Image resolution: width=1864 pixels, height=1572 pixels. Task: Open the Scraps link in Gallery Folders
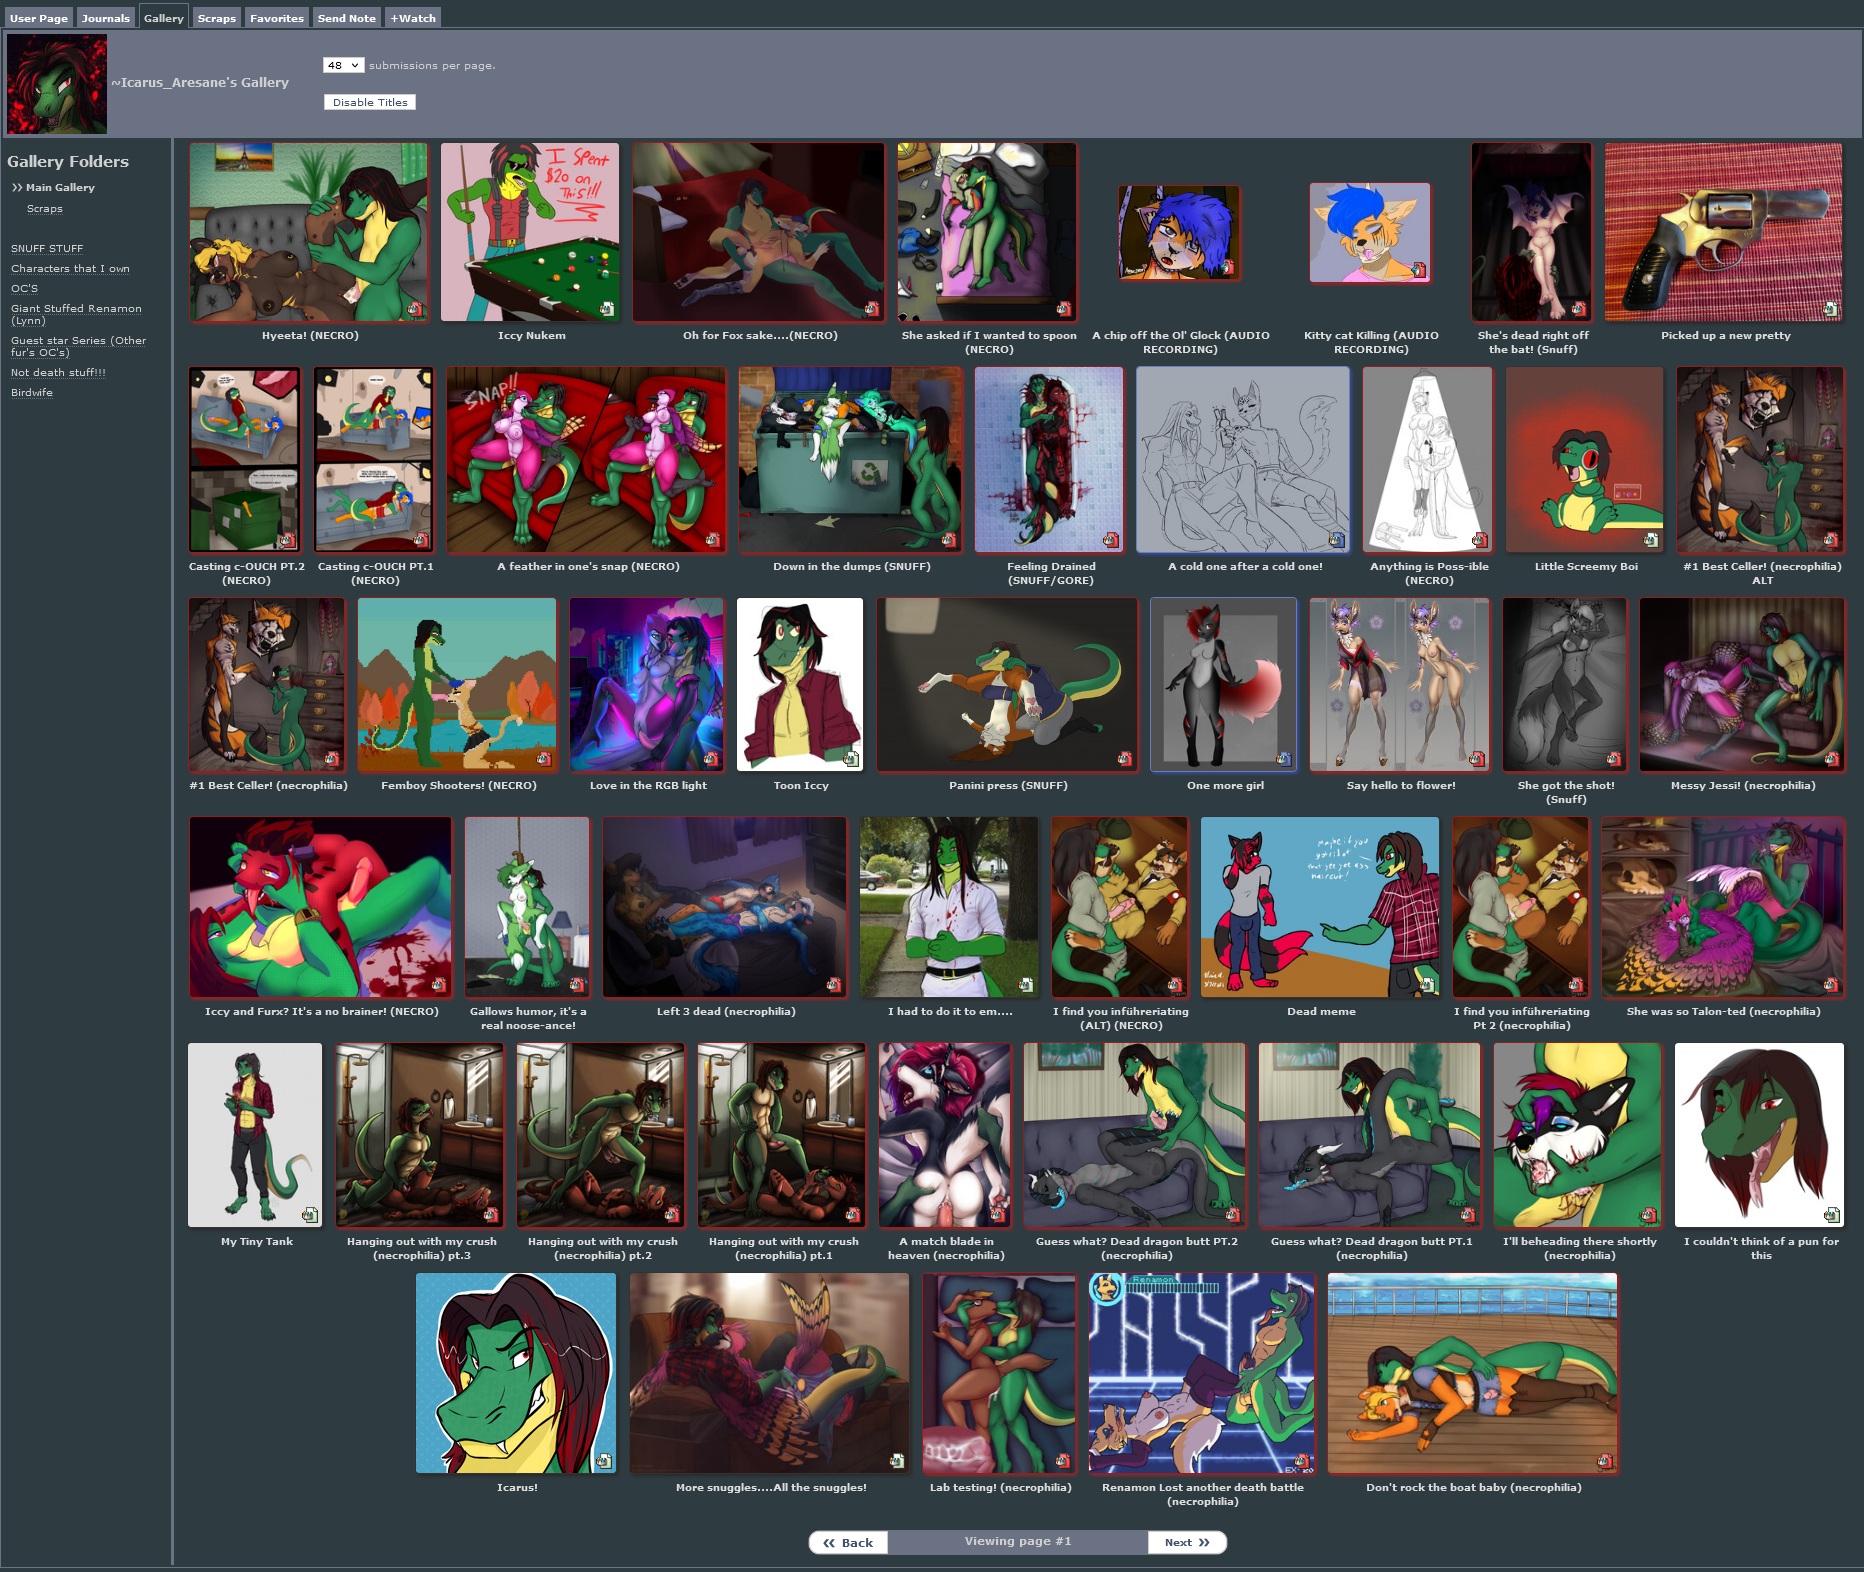[45, 208]
